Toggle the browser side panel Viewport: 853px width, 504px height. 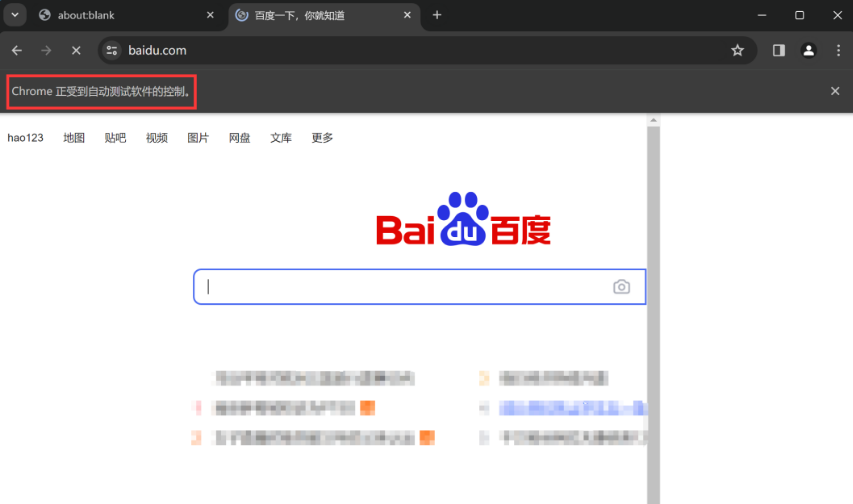pyautogui.click(x=778, y=51)
